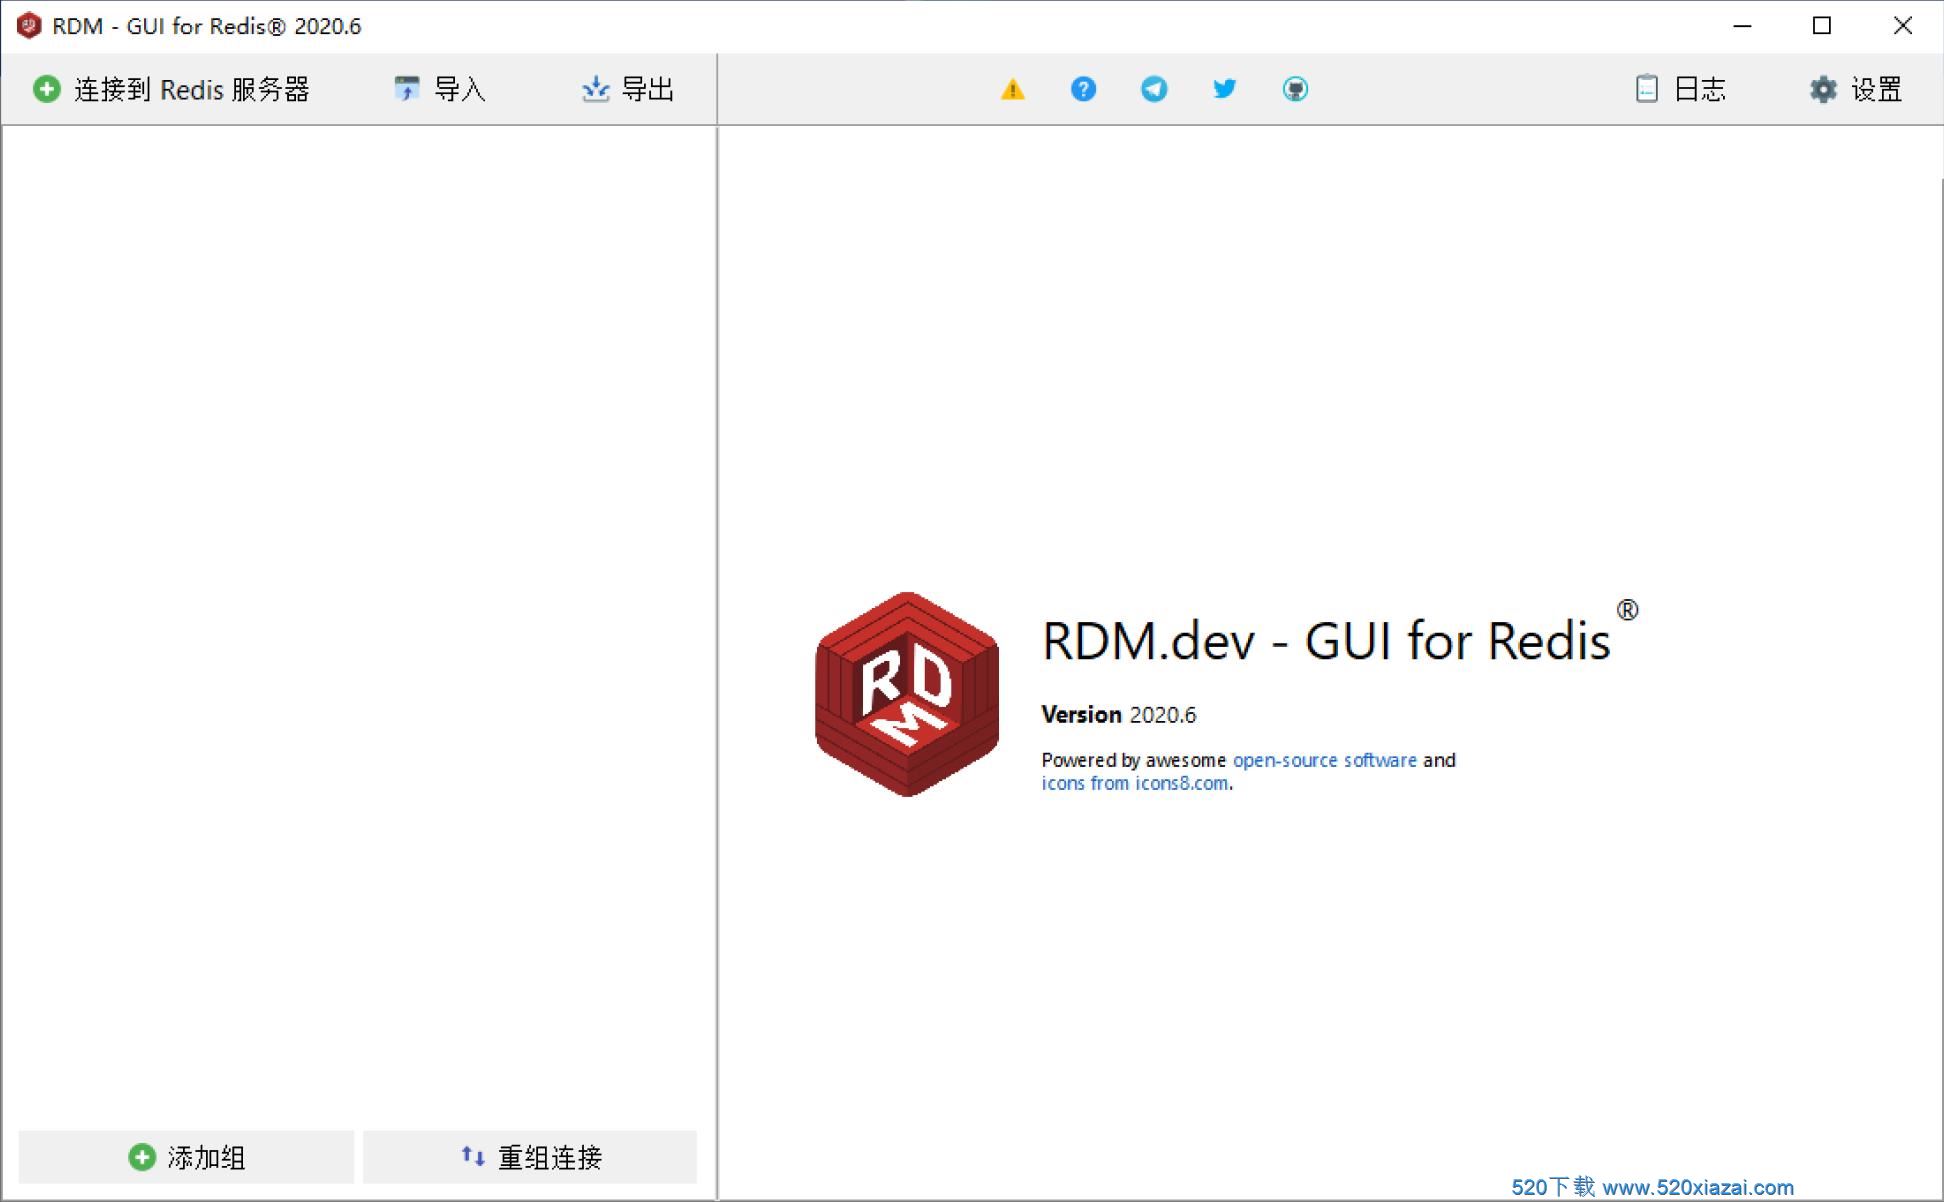The height and width of the screenshot is (1202, 1944).
Task: Open the blue help question mark icon
Action: coord(1083,89)
